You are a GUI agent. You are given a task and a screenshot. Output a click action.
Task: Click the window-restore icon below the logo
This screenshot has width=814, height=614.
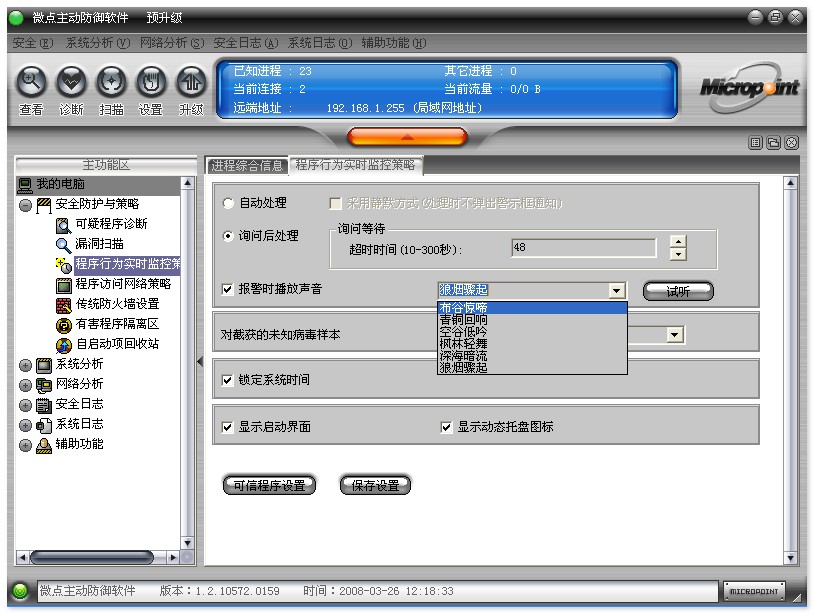point(774,143)
